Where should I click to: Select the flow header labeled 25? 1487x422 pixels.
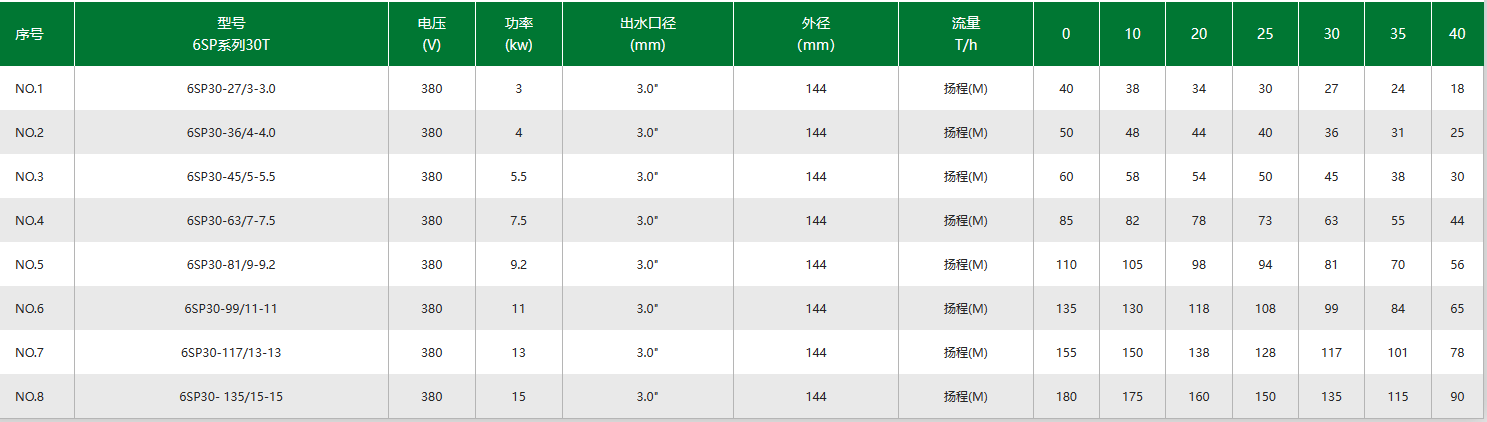click(1265, 34)
